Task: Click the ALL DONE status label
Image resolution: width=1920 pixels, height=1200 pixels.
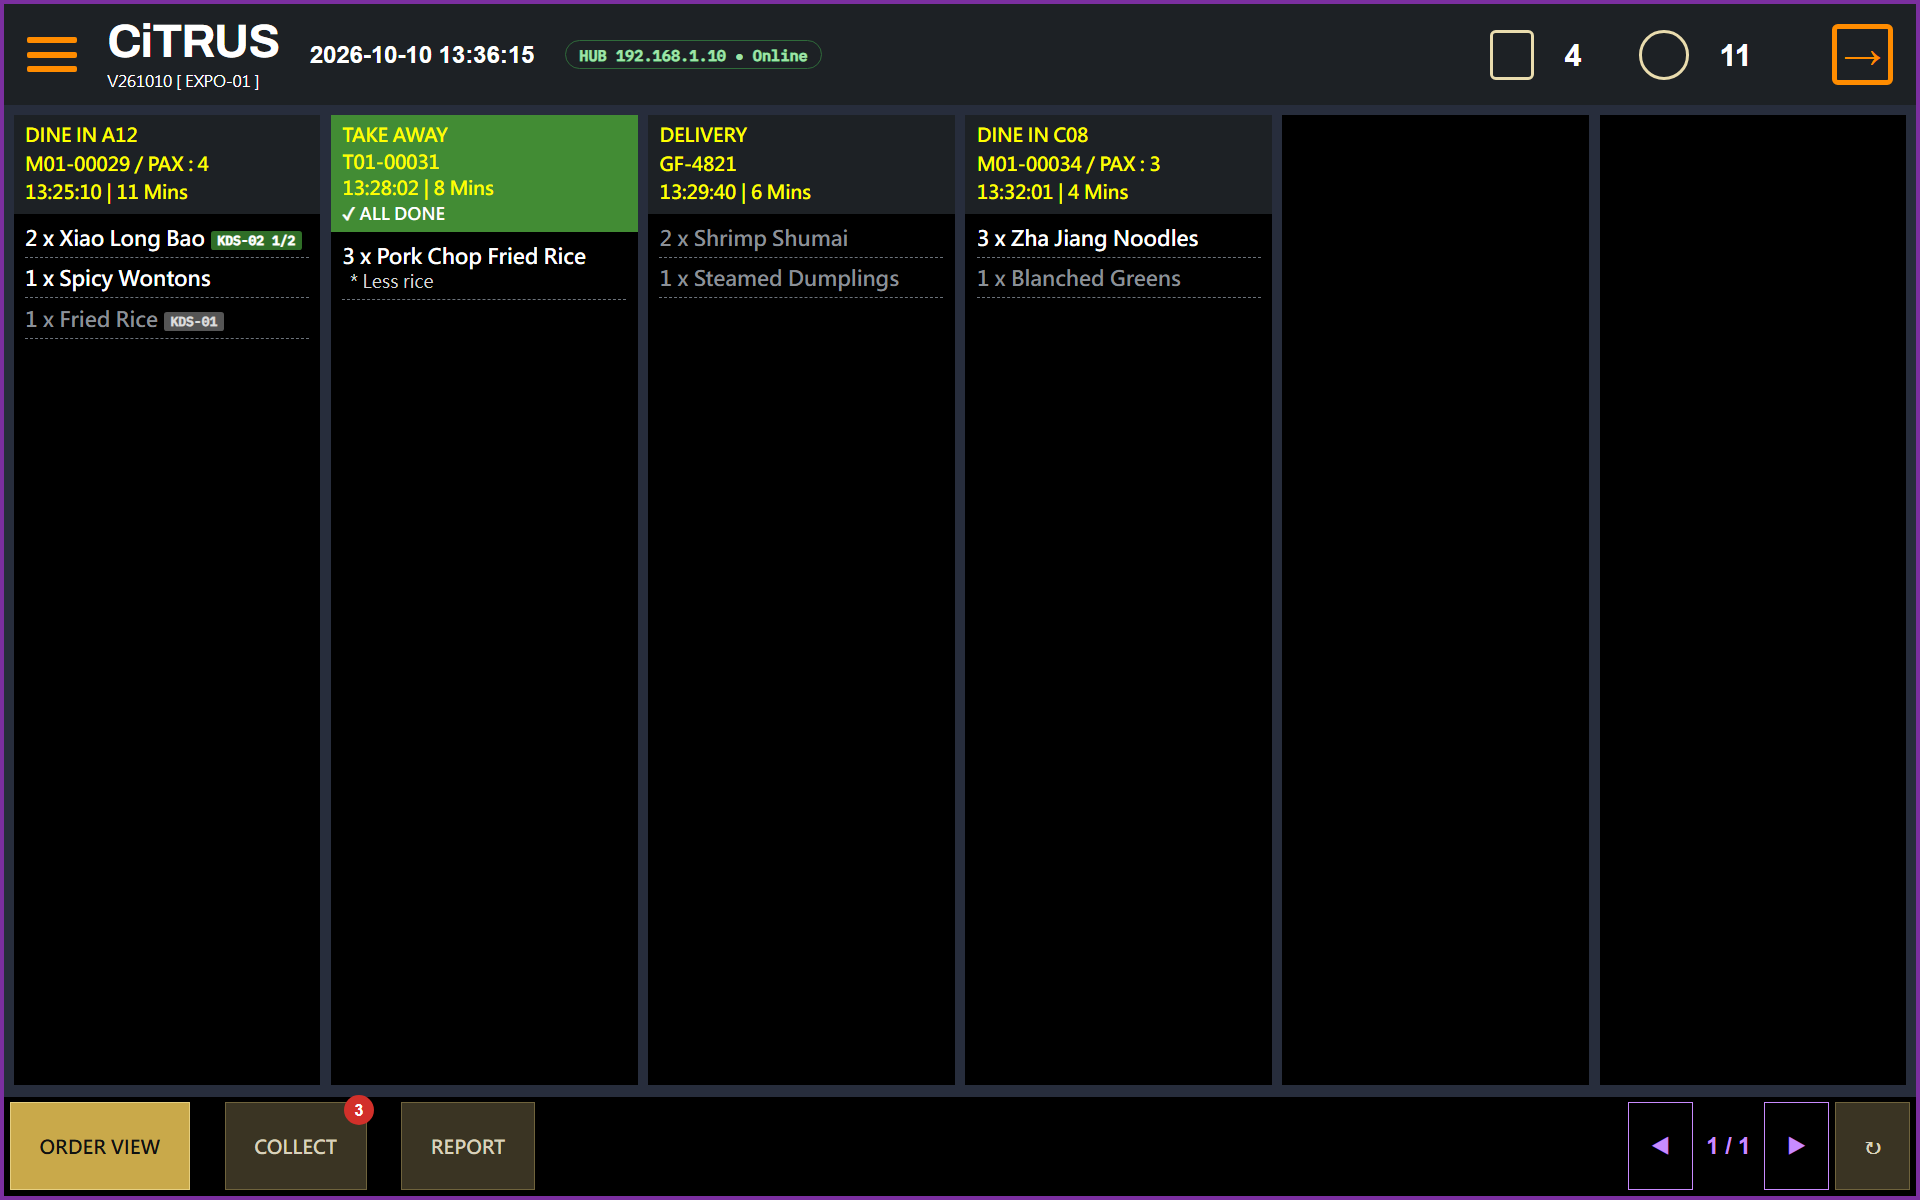Action: 394,214
